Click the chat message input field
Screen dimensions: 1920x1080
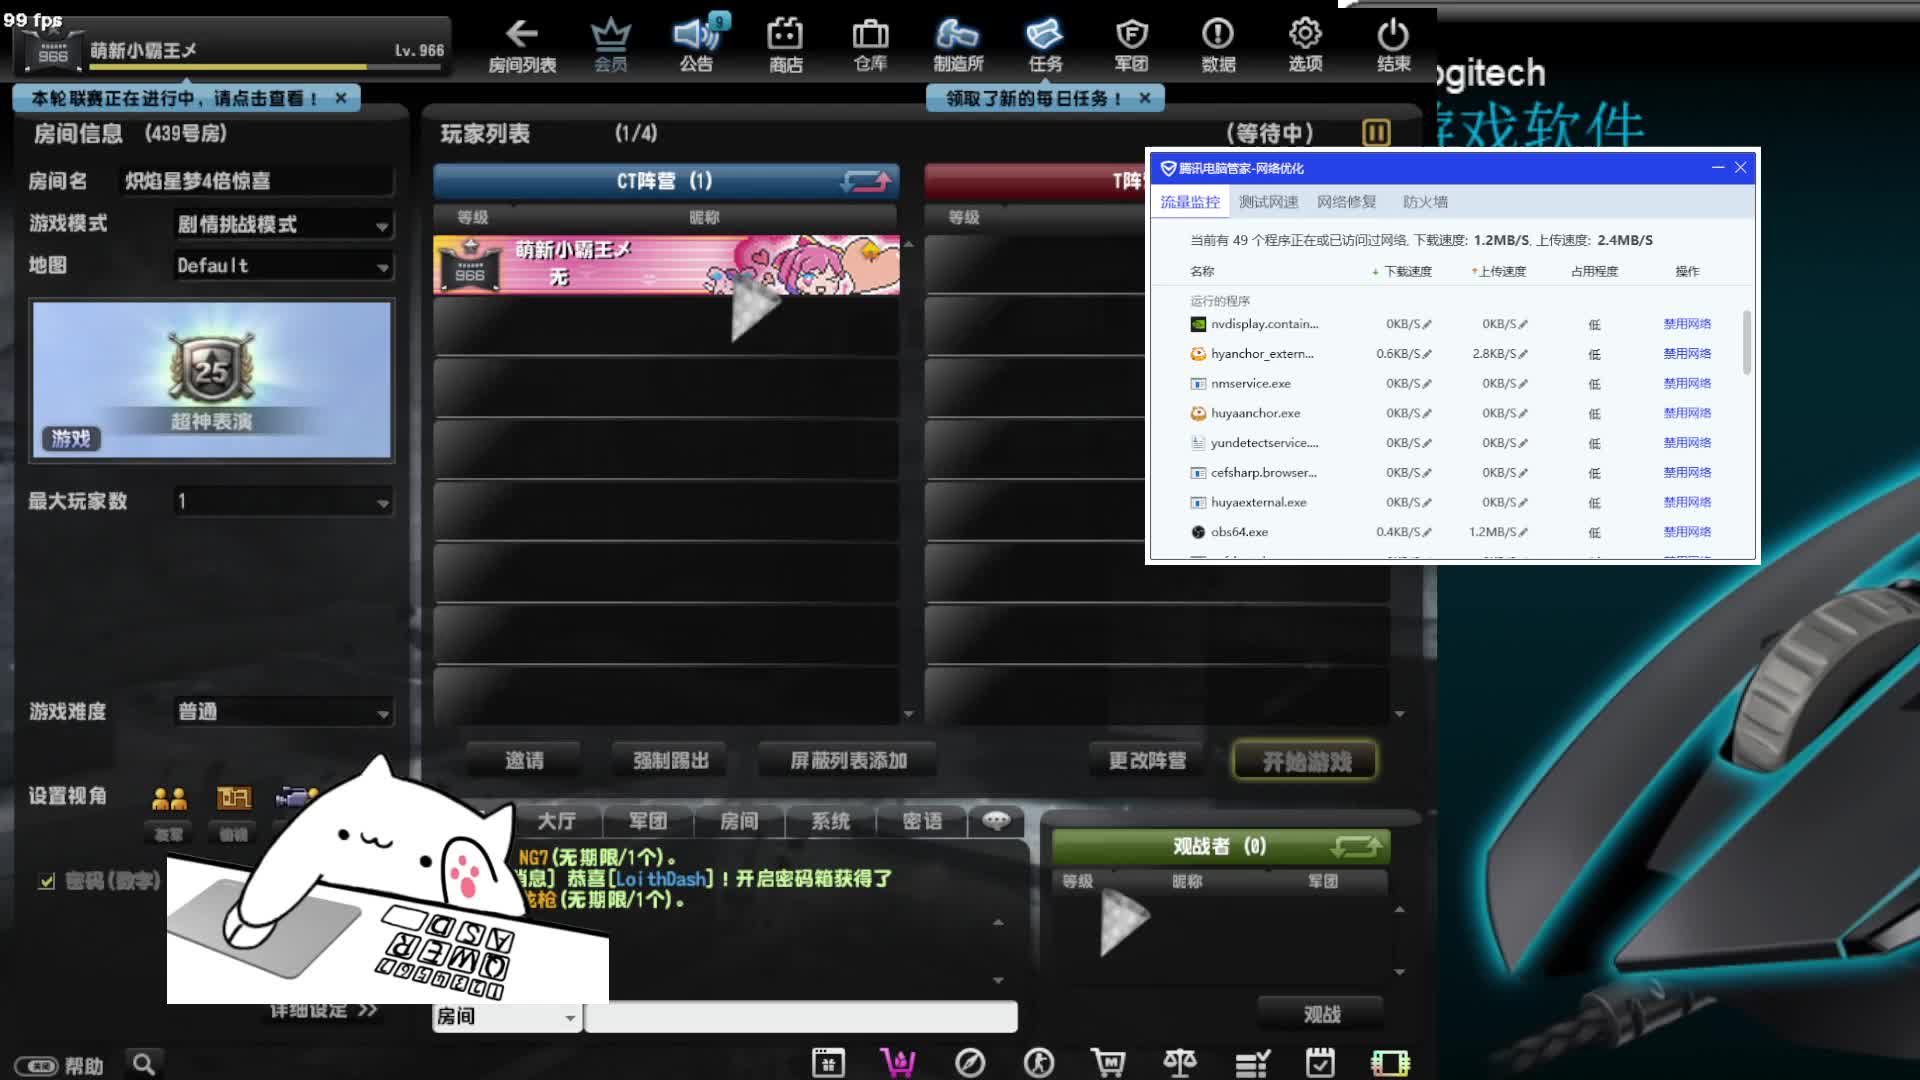tap(800, 1016)
